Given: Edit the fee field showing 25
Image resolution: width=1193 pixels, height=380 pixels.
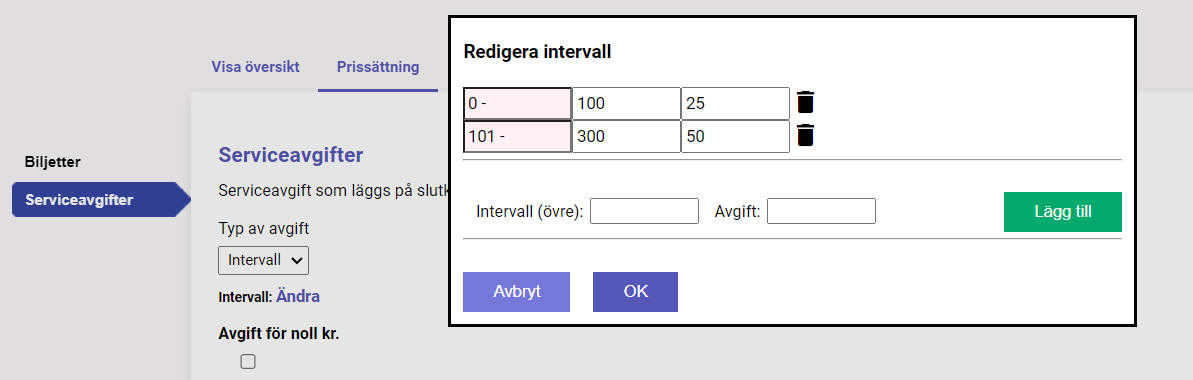Looking at the screenshot, I should coord(735,104).
